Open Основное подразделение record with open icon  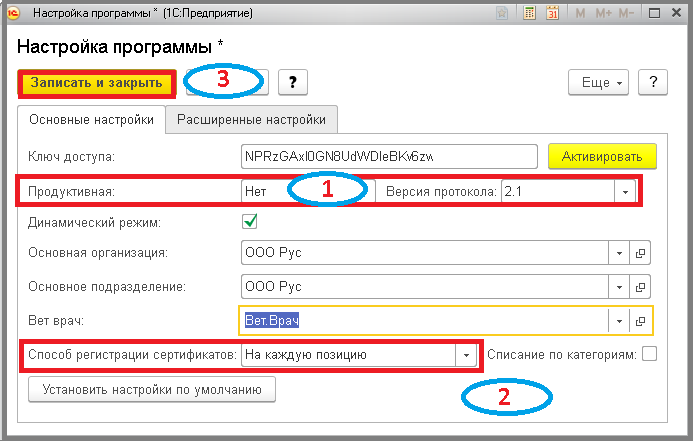tap(640, 287)
